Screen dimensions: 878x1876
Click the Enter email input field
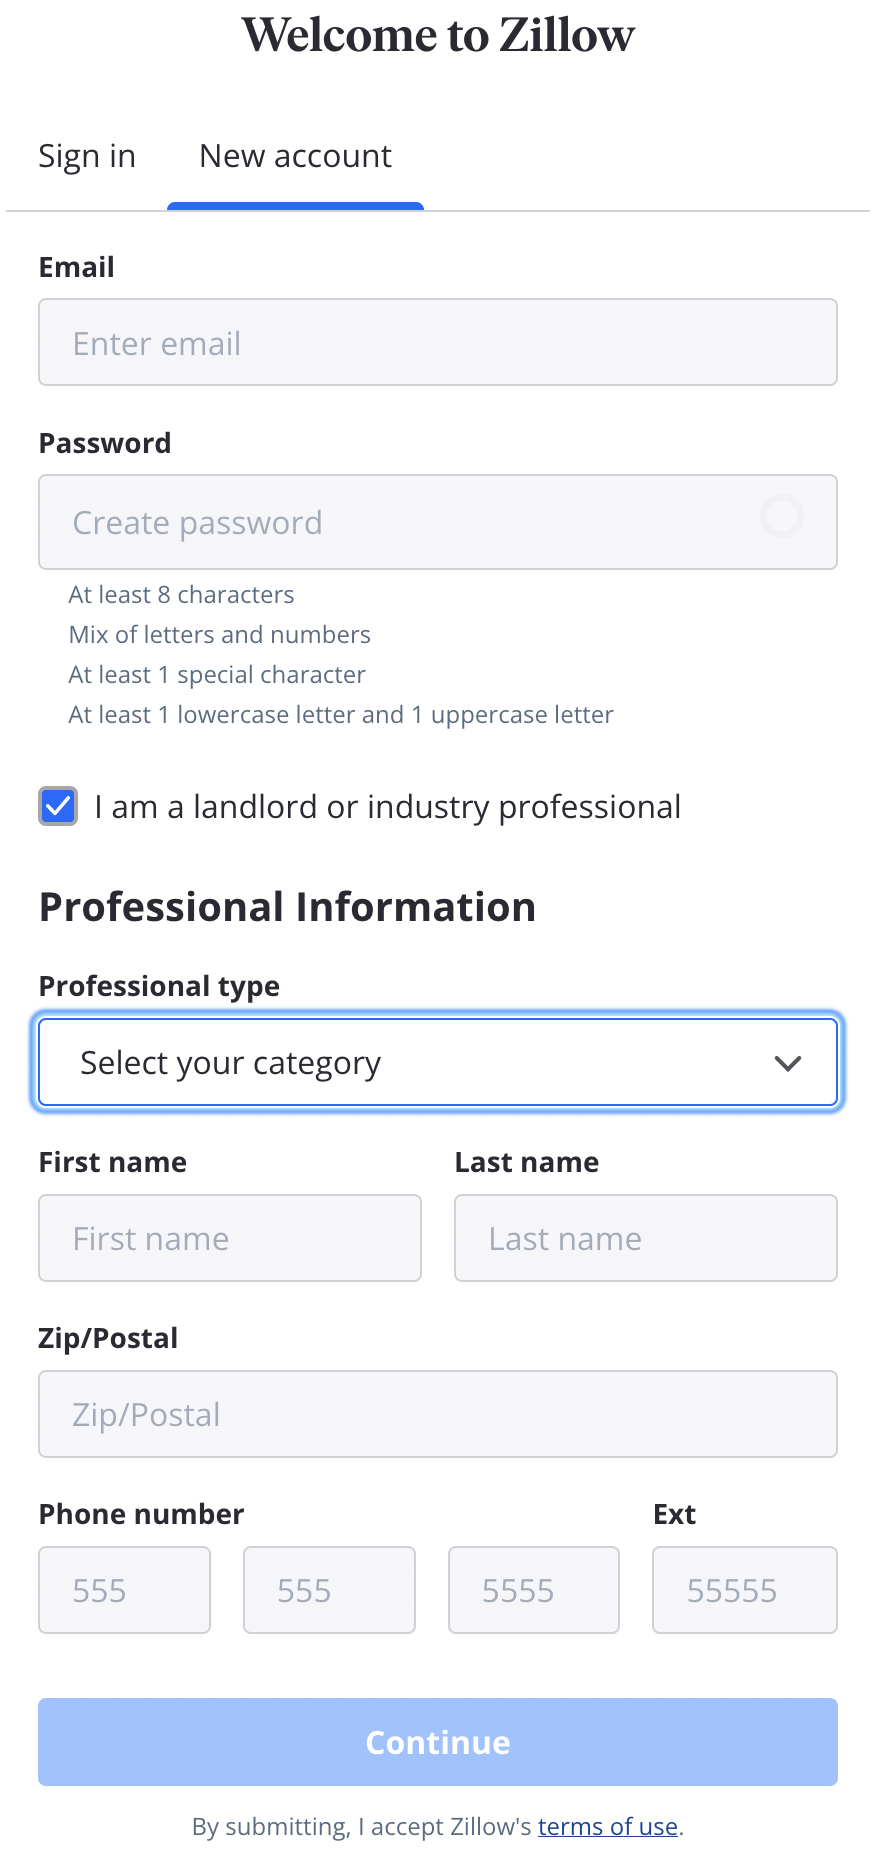[437, 342]
